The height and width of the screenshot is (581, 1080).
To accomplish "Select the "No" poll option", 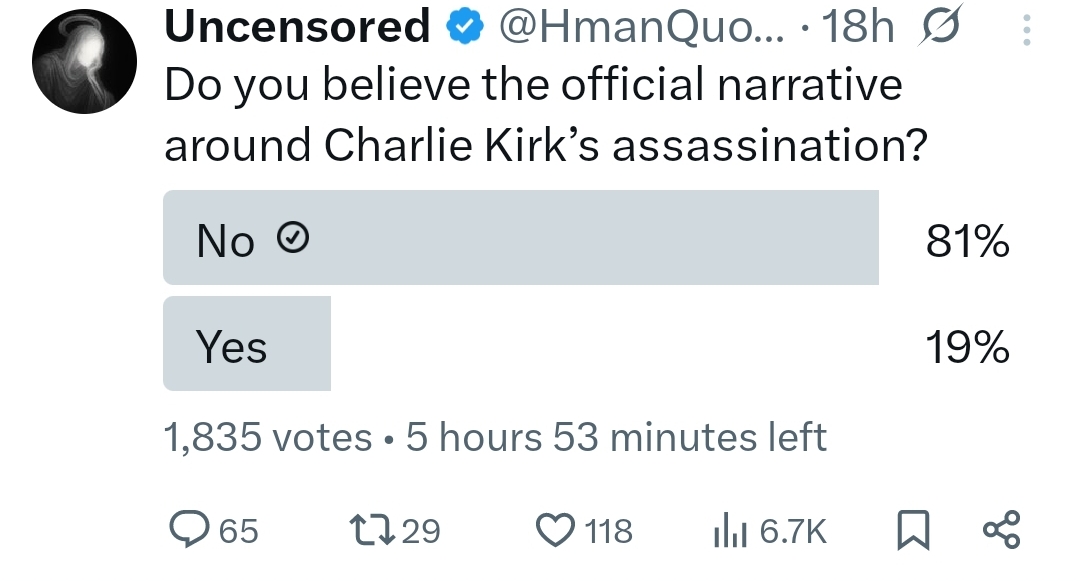I will (520, 238).
